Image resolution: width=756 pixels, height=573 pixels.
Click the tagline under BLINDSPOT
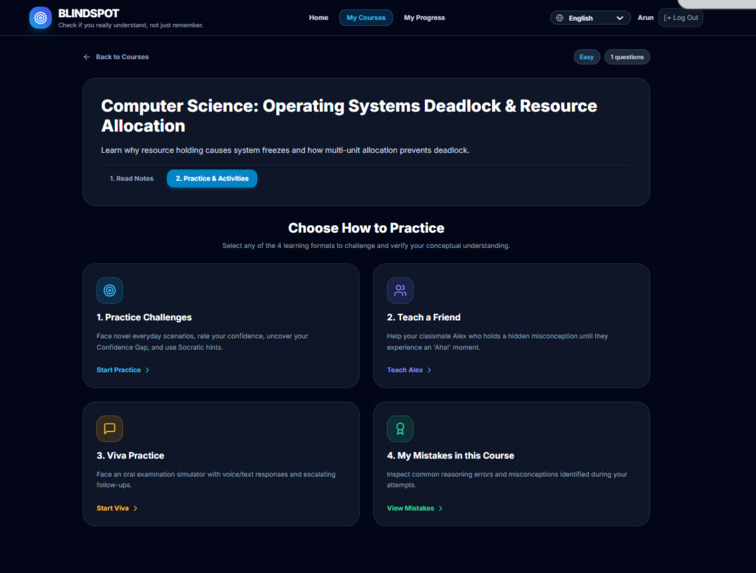(131, 25)
